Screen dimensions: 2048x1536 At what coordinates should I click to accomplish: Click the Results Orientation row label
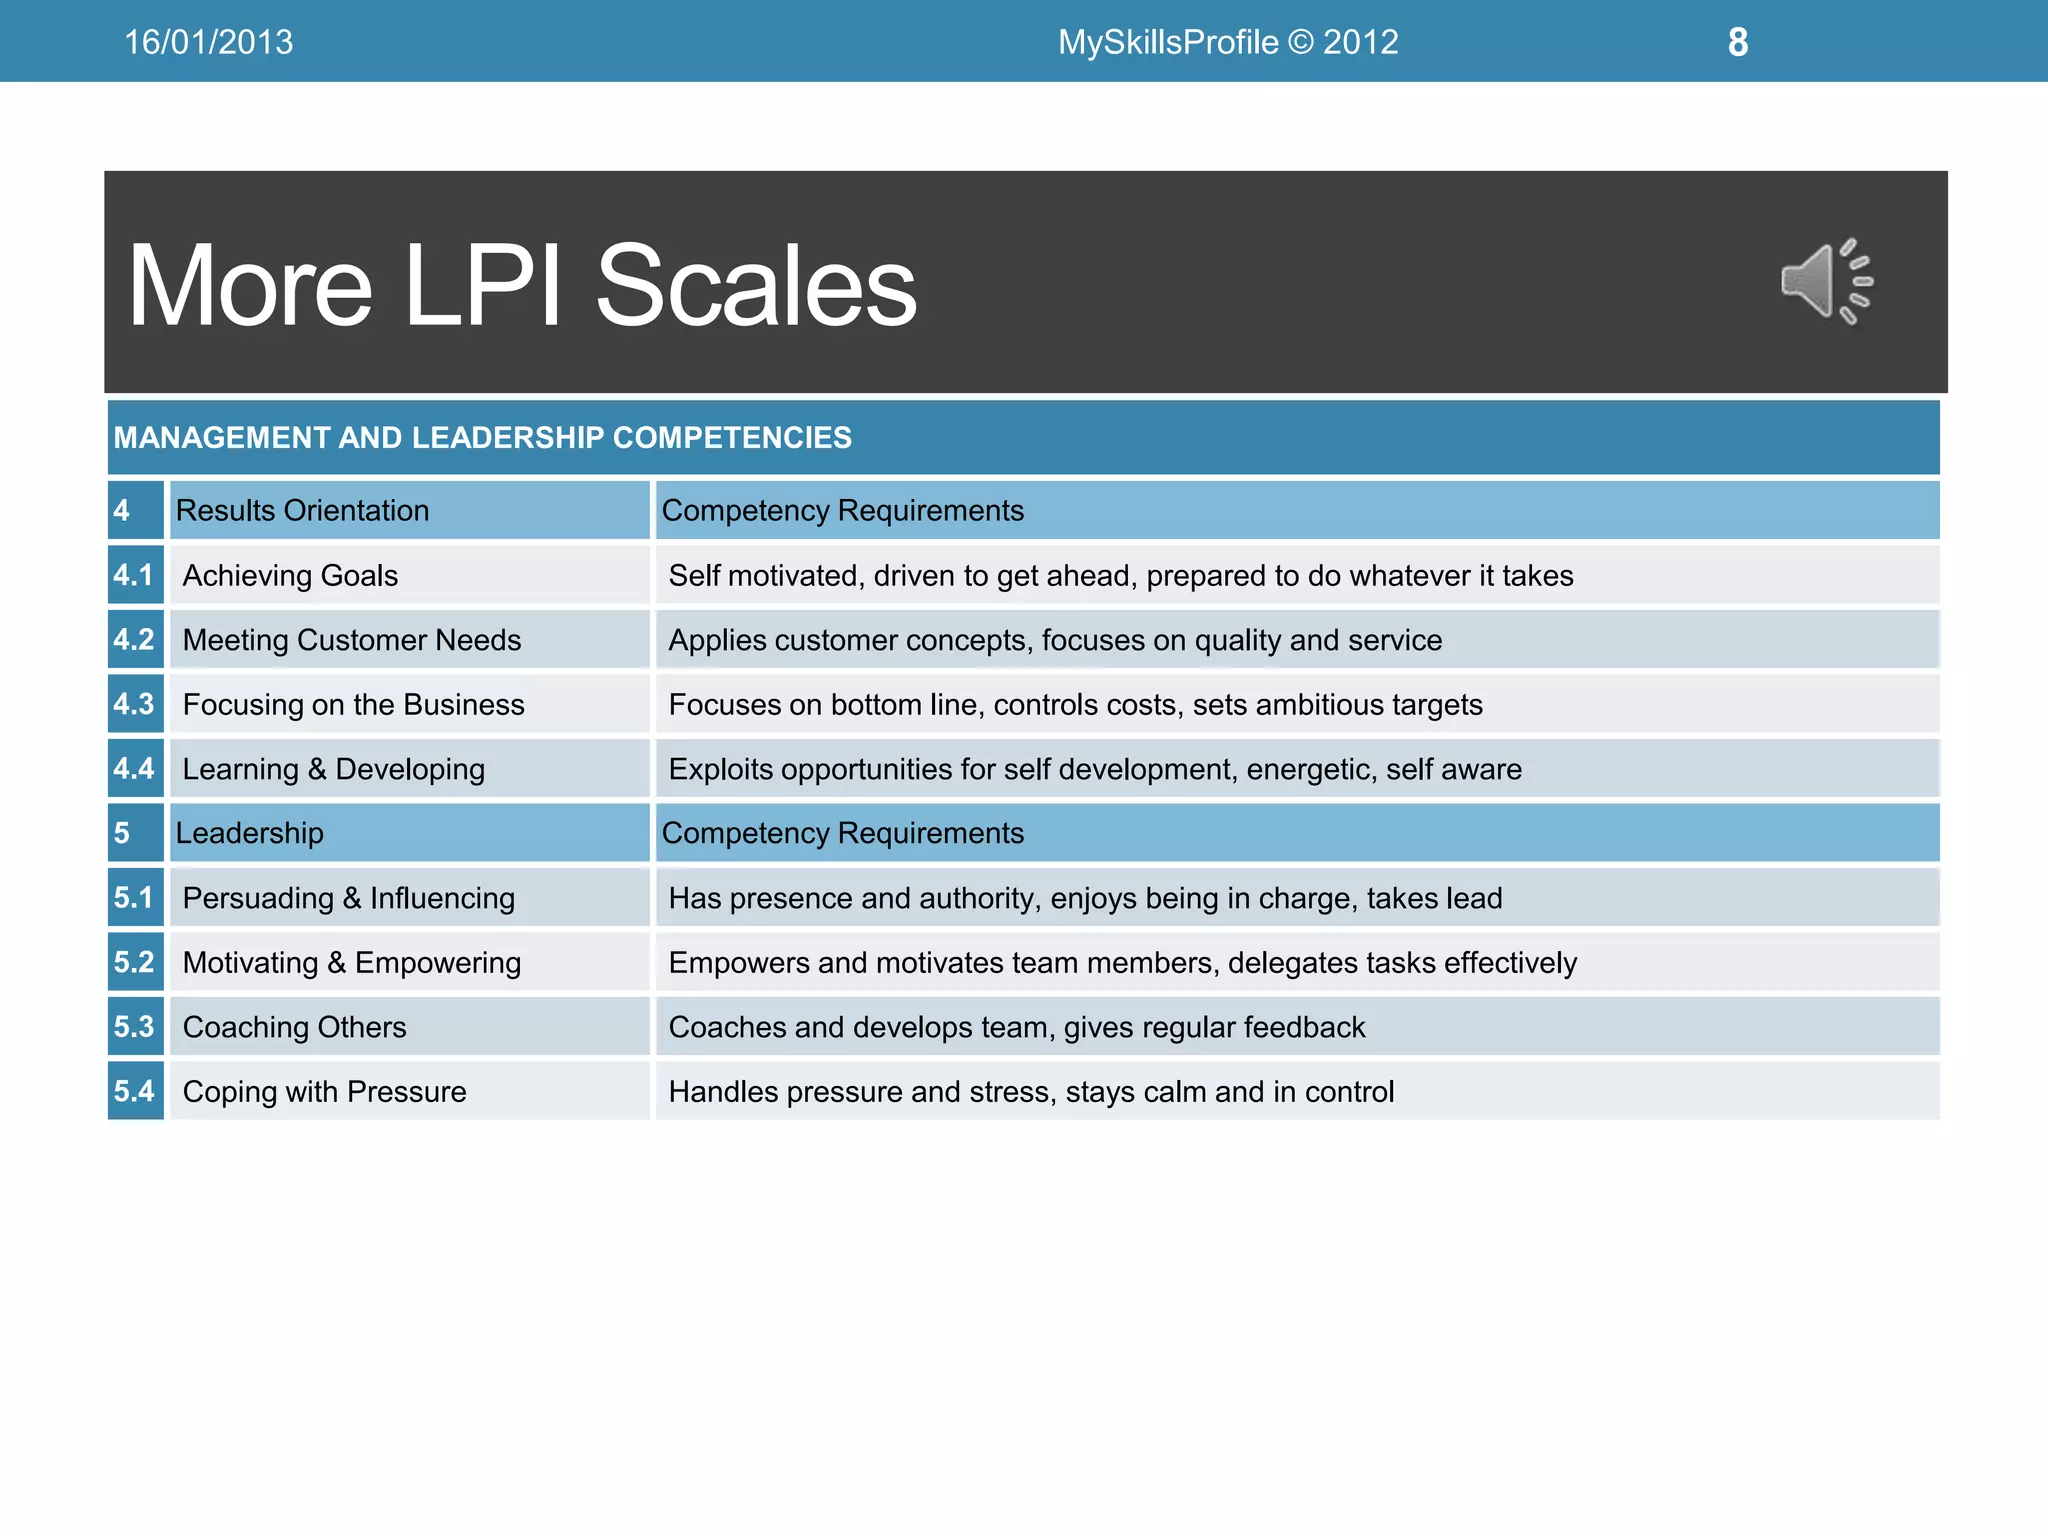302,511
